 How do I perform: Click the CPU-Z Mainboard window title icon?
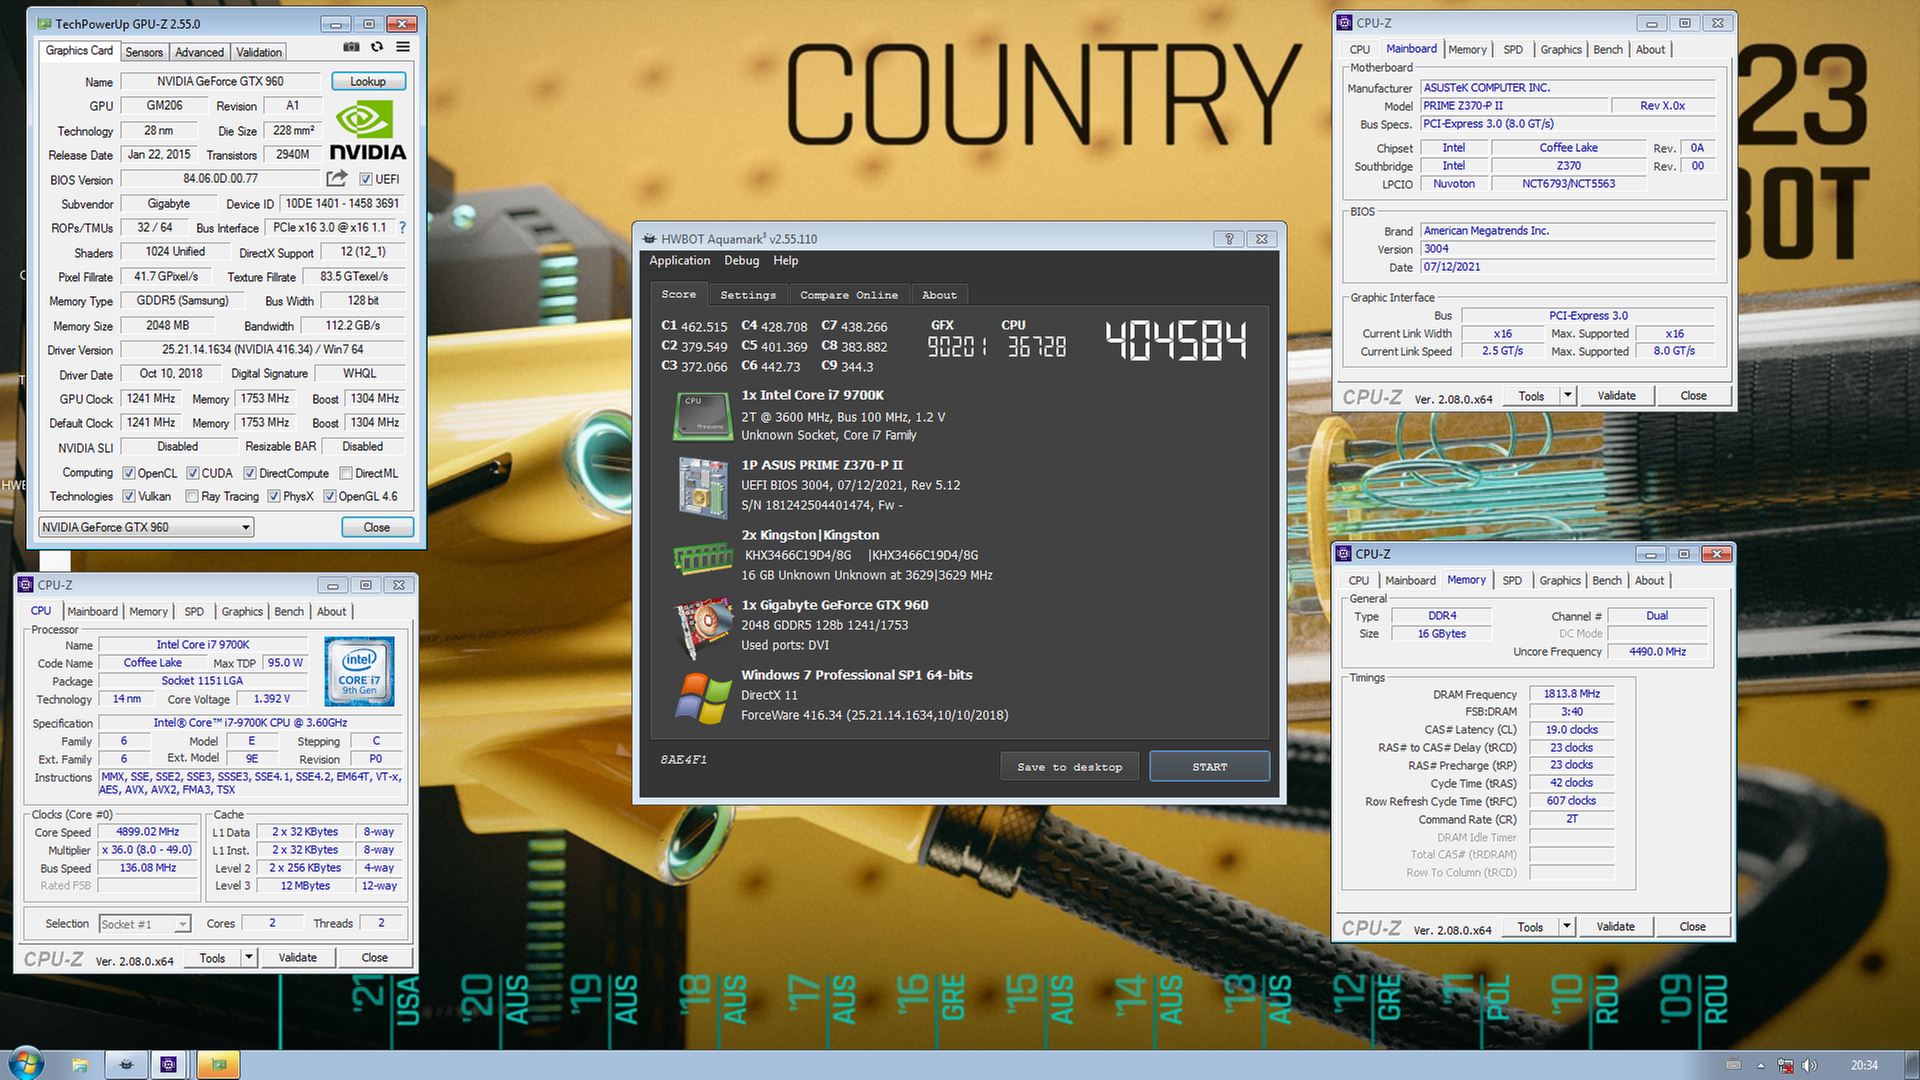1345,22
